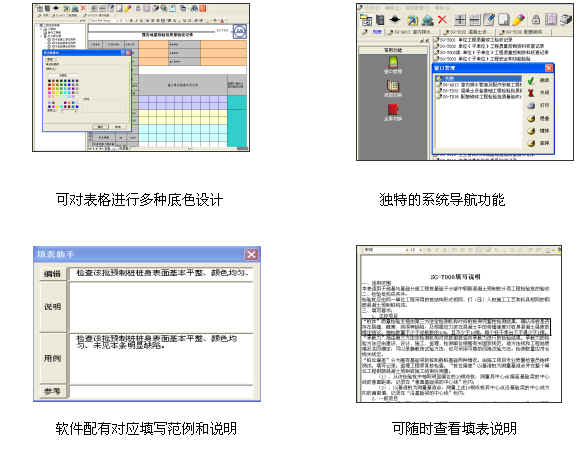
Task: Select the SG-A017 entry in window list
Action: pos(479,85)
